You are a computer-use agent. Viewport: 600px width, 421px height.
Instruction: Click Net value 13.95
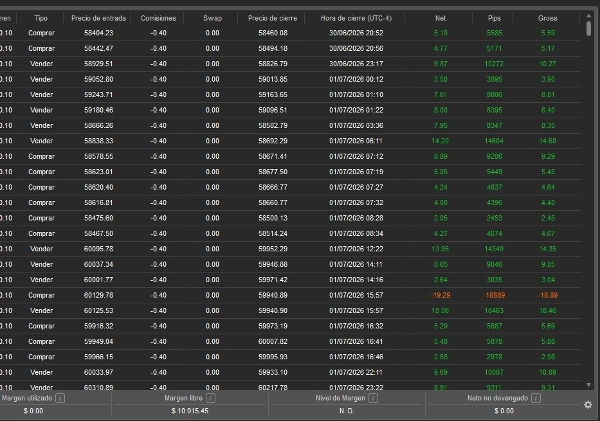click(x=440, y=249)
